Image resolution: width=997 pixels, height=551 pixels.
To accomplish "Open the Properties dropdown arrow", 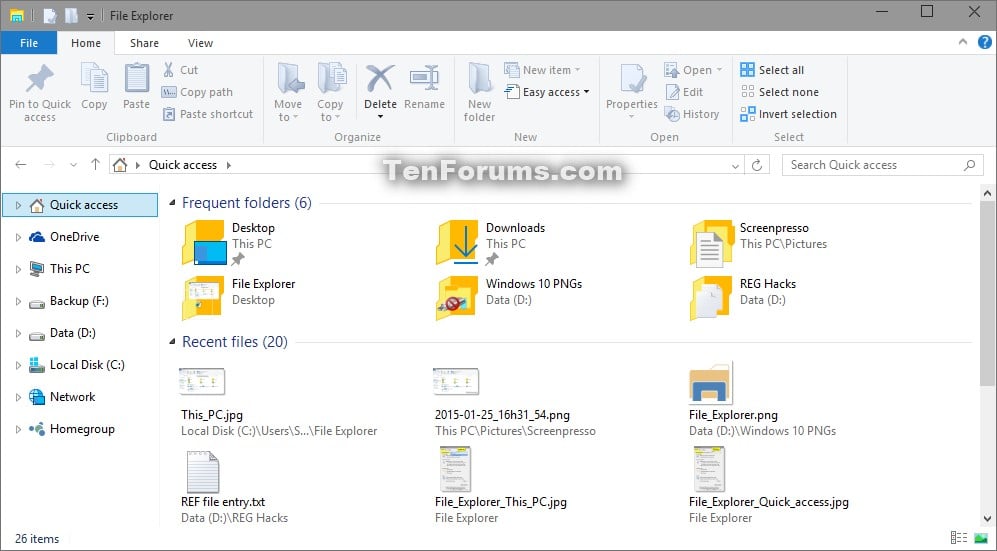I will (x=631, y=117).
